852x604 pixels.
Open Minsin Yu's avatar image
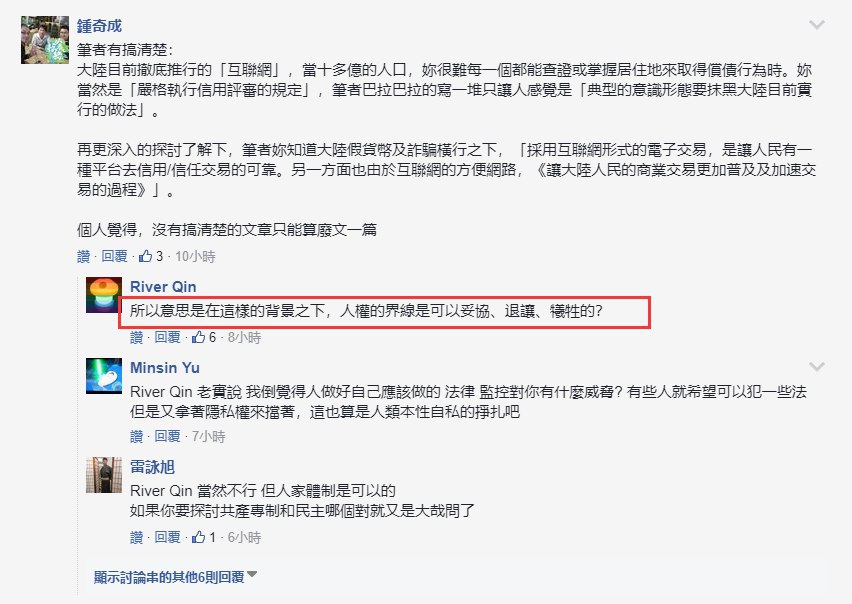tap(104, 376)
